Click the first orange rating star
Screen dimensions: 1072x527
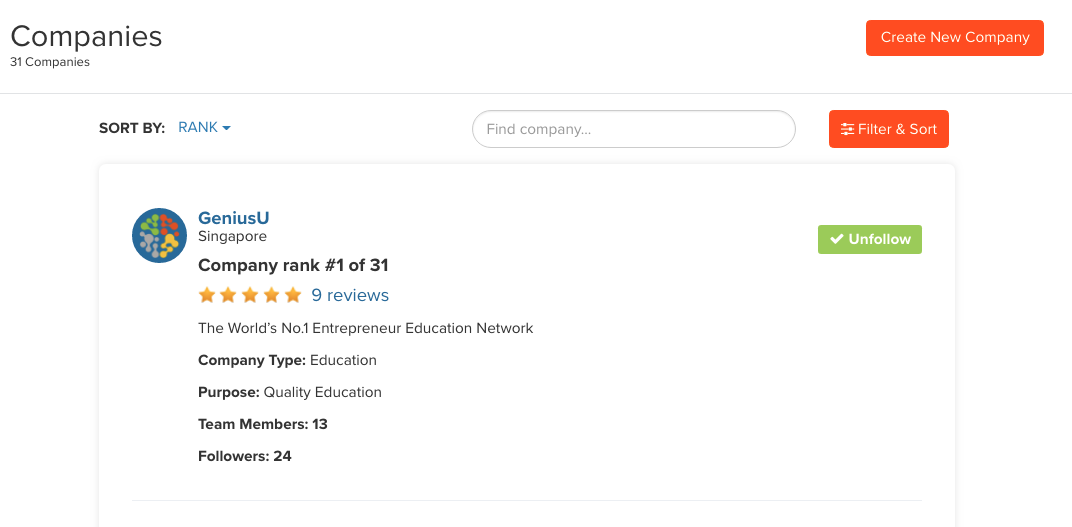click(x=206, y=295)
